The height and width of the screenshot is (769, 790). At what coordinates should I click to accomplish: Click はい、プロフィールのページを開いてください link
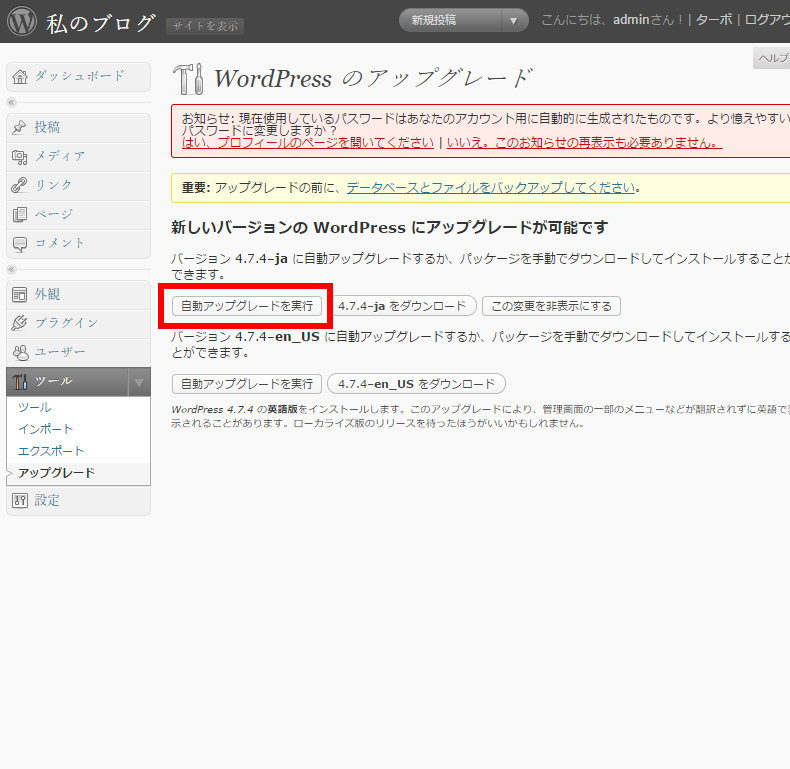click(308, 143)
